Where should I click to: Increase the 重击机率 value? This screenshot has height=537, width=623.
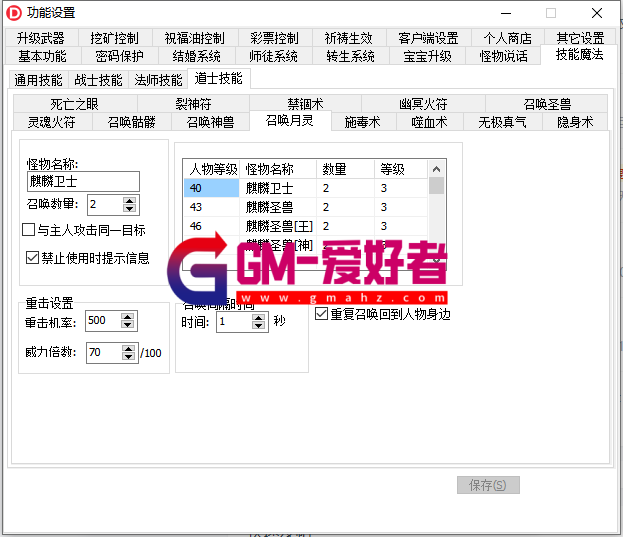(x=127, y=316)
